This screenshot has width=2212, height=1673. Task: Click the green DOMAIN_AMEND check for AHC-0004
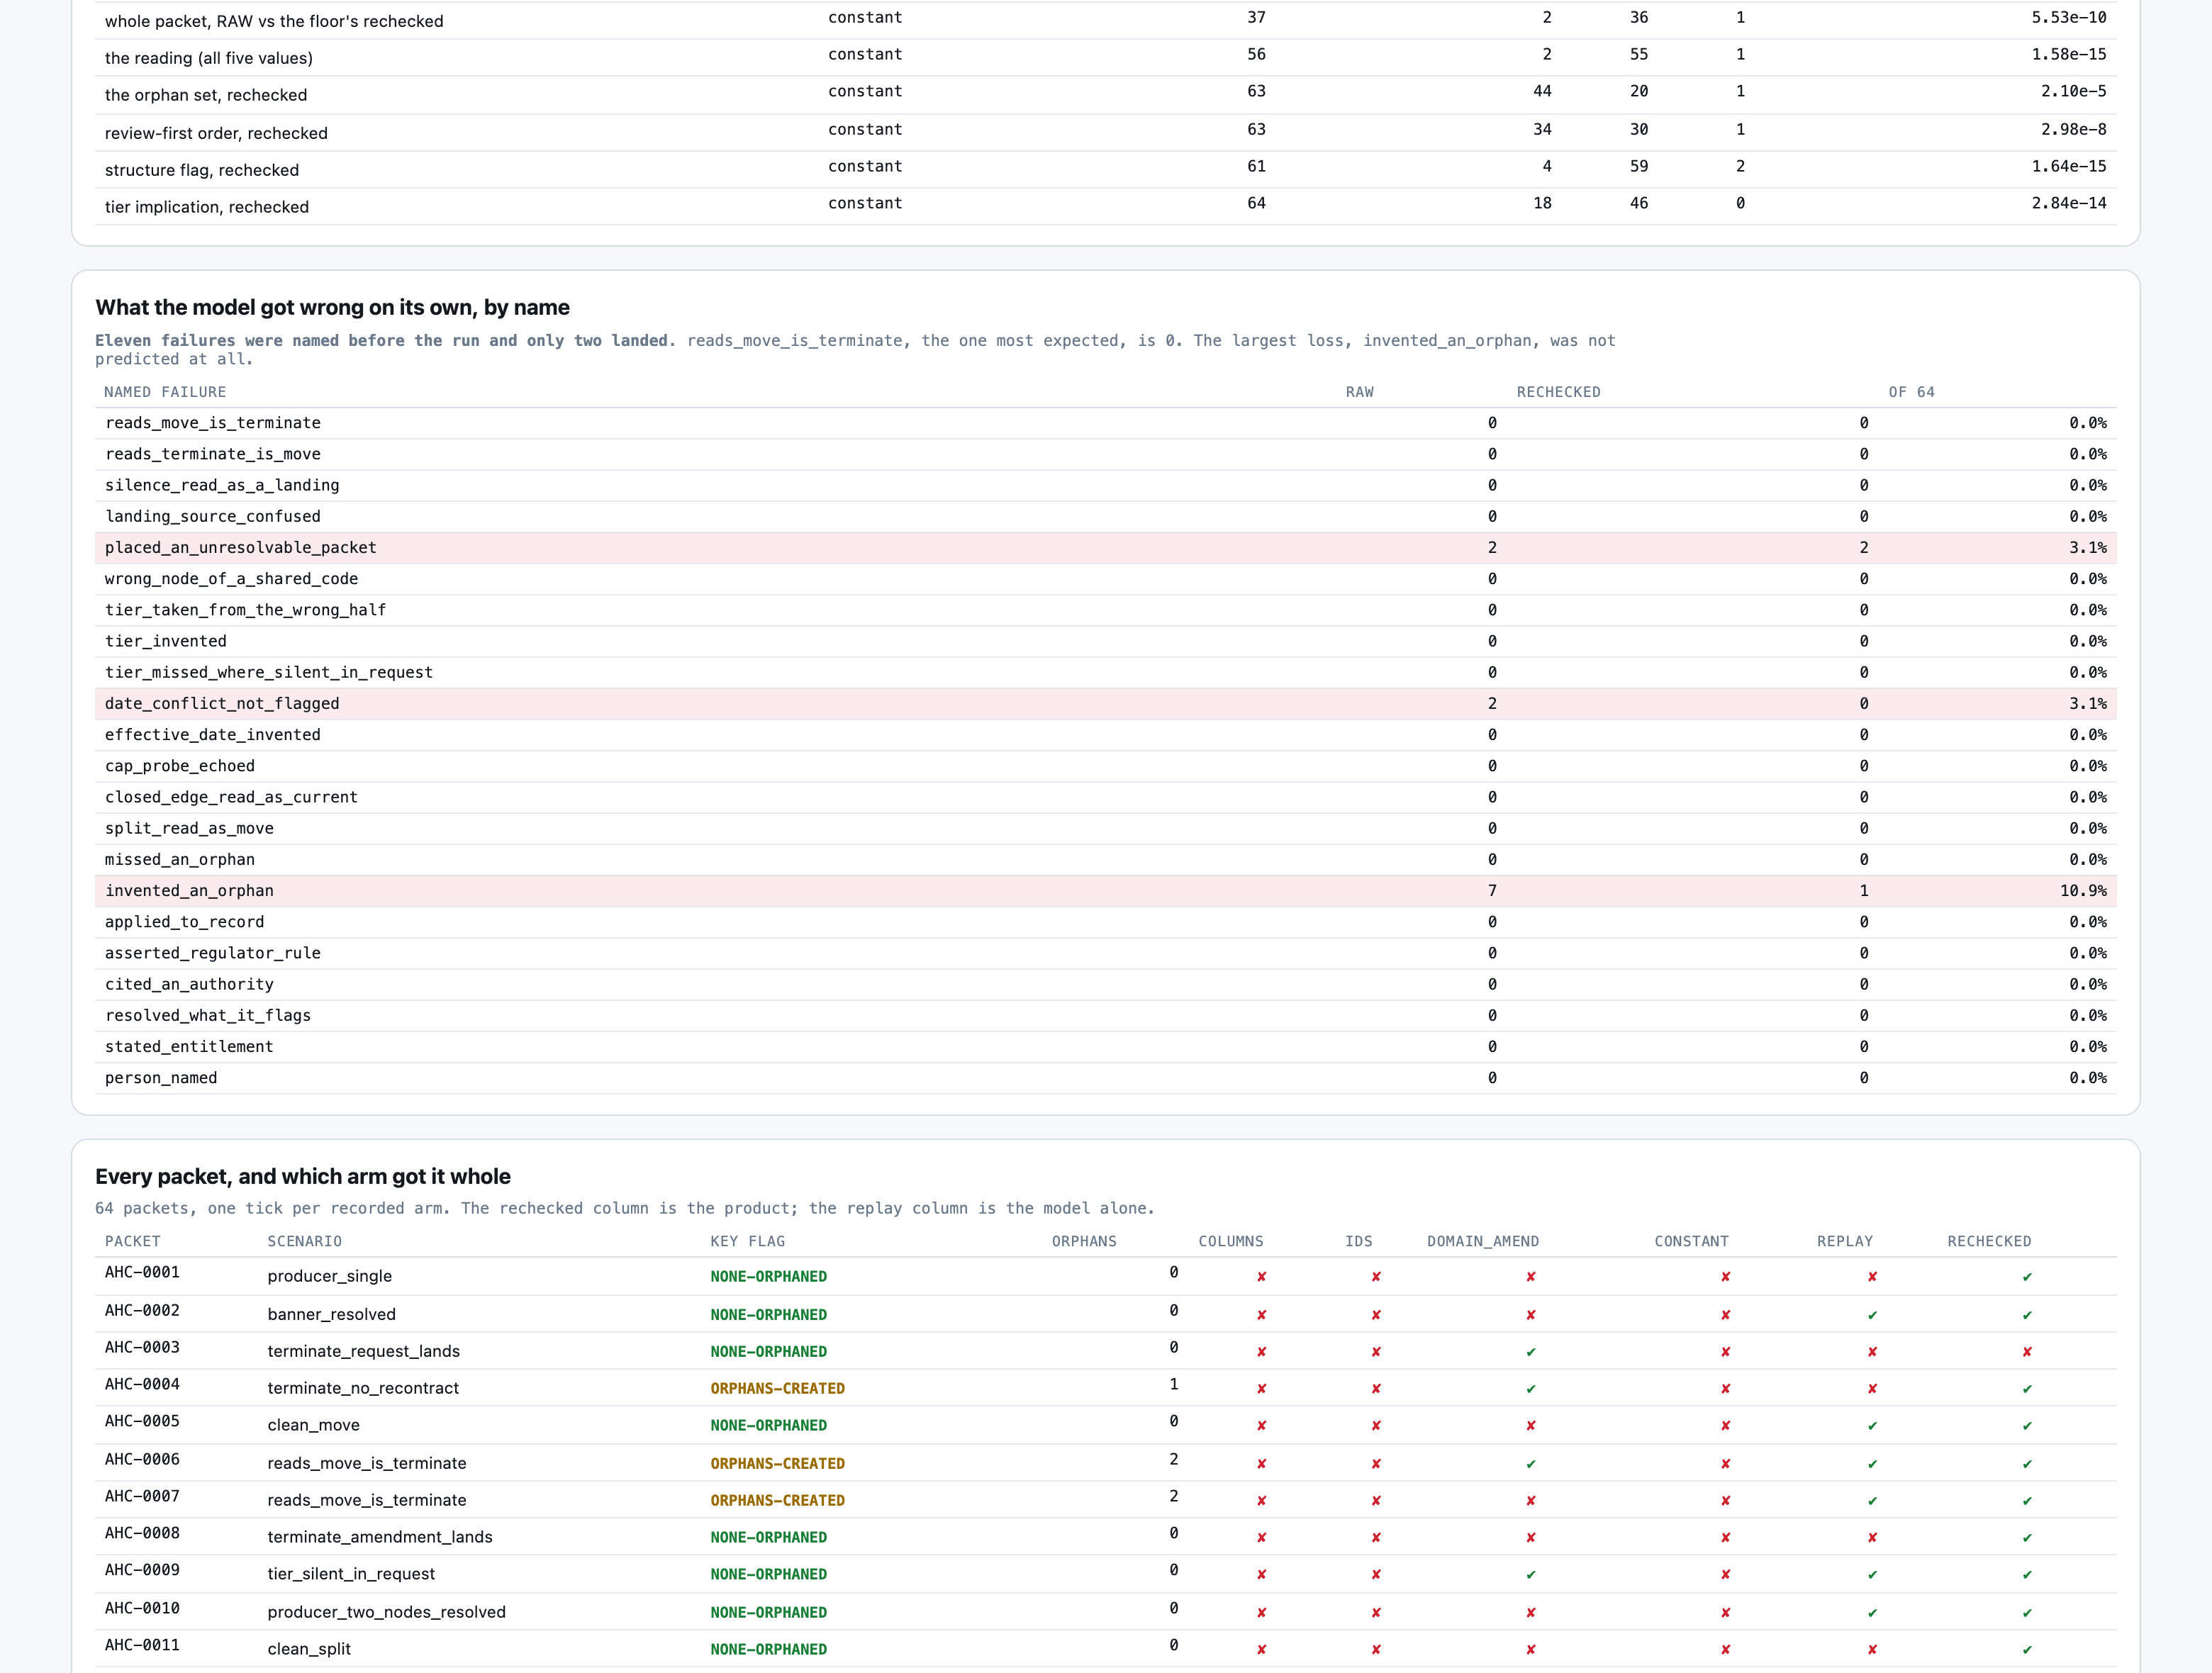pyautogui.click(x=1531, y=1389)
